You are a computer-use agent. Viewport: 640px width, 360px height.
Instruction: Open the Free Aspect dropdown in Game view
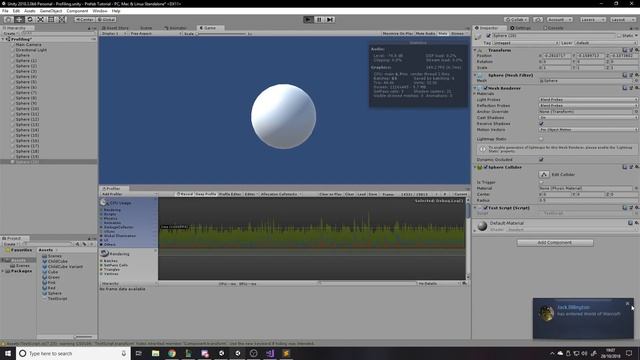(156, 33)
